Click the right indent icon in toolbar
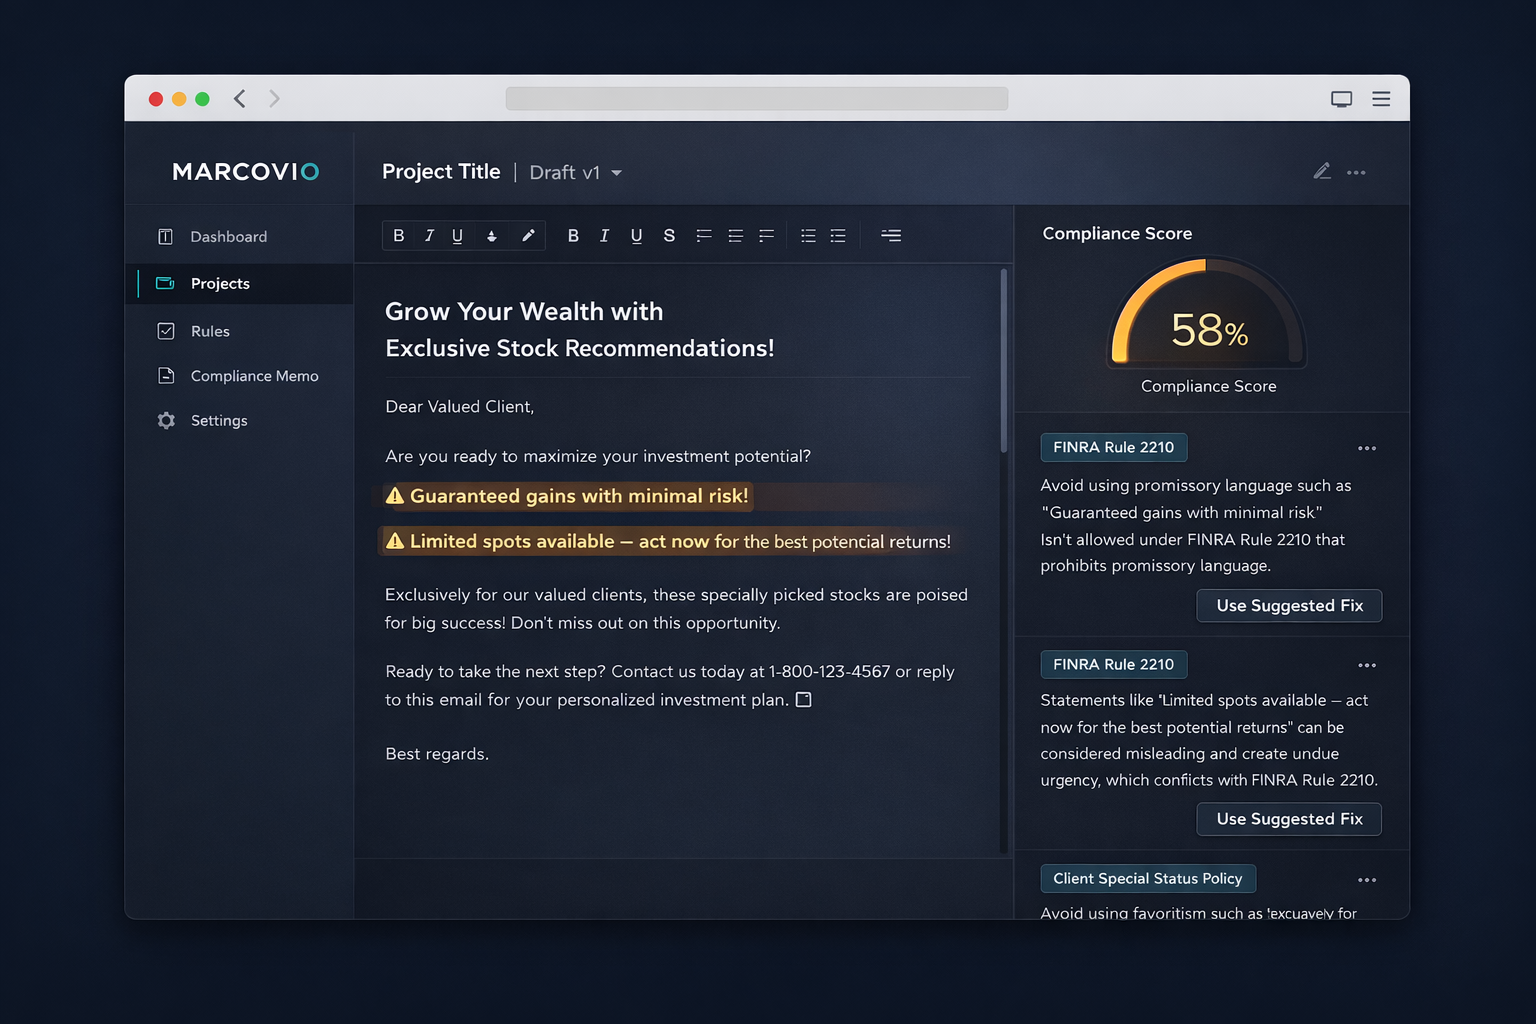 coord(891,236)
